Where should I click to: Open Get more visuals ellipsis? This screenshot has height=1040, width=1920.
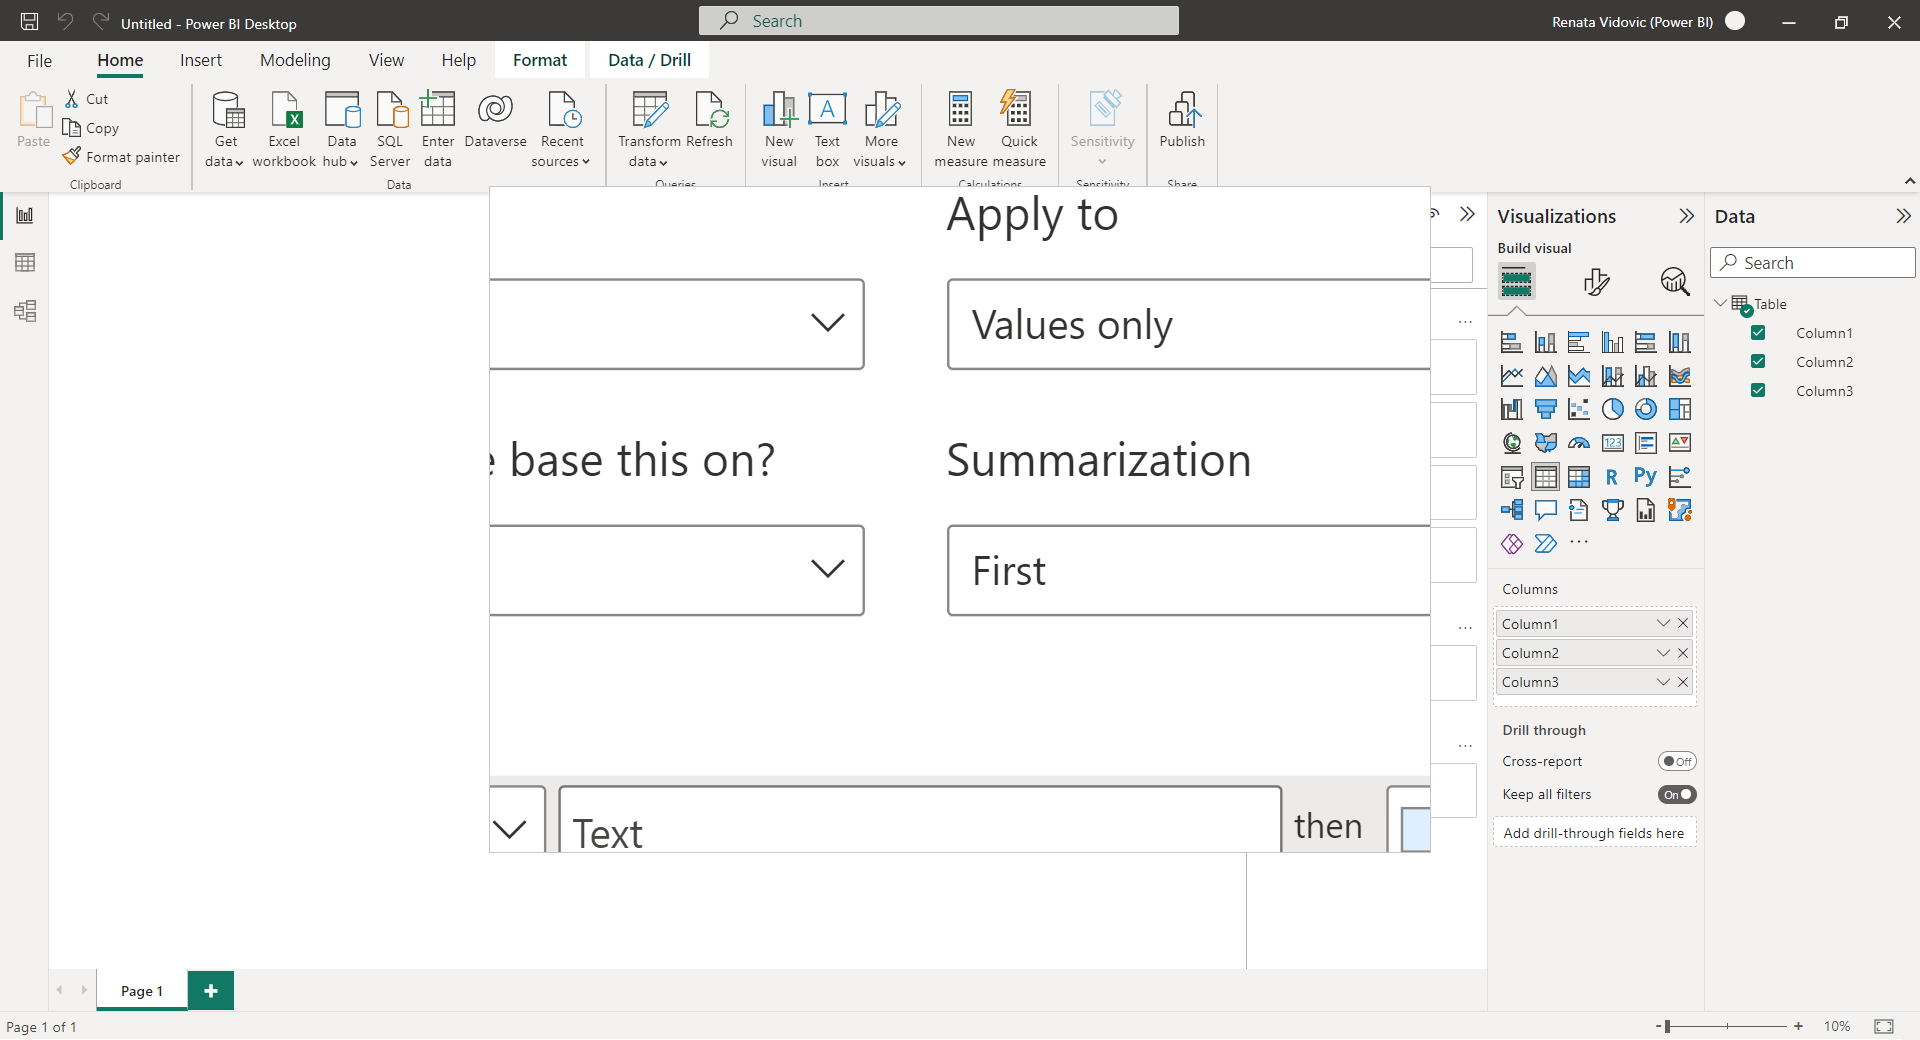pyautogui.click(x=1579, y=542)
